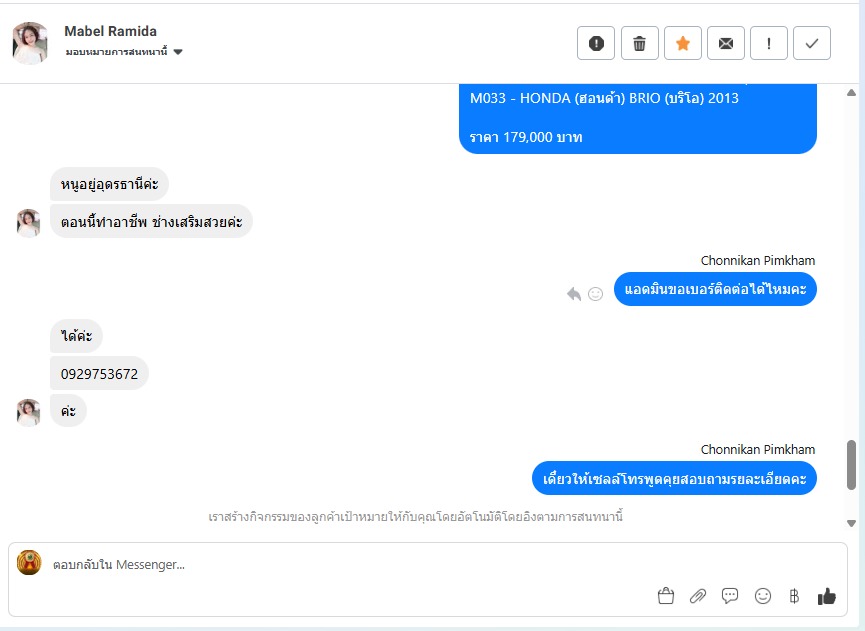The height and width of the screenshot is (631, 865).
Task: Open shopping bag products icon
Action: click(666, 596)
